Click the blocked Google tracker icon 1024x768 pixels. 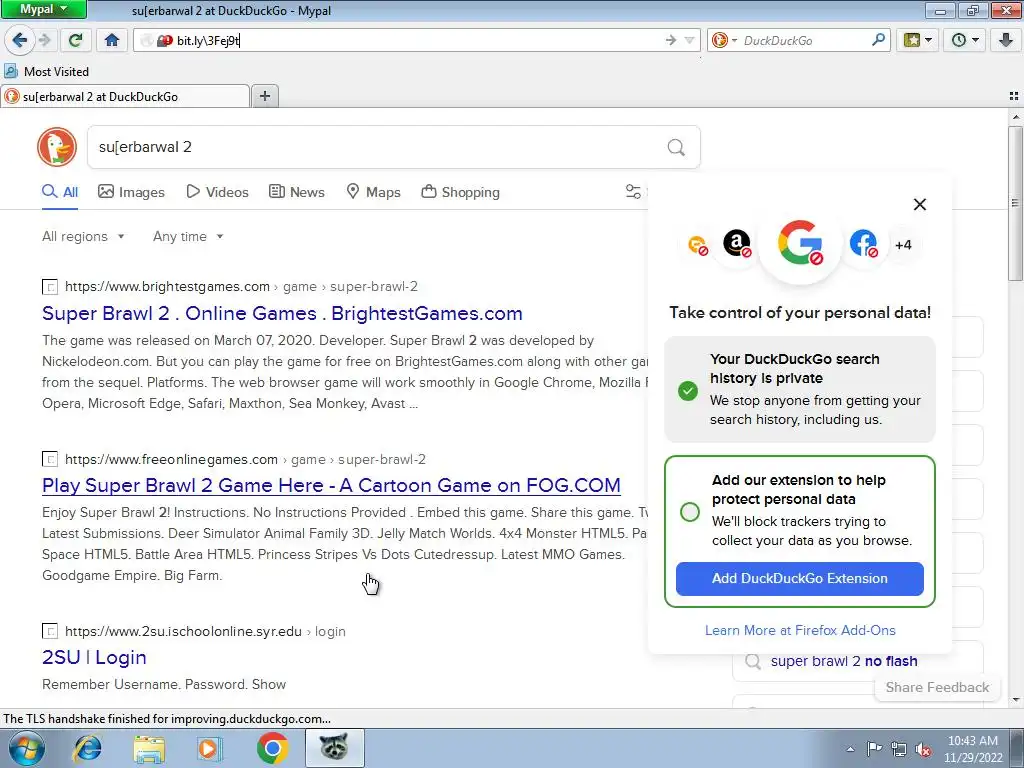(800, 244)
